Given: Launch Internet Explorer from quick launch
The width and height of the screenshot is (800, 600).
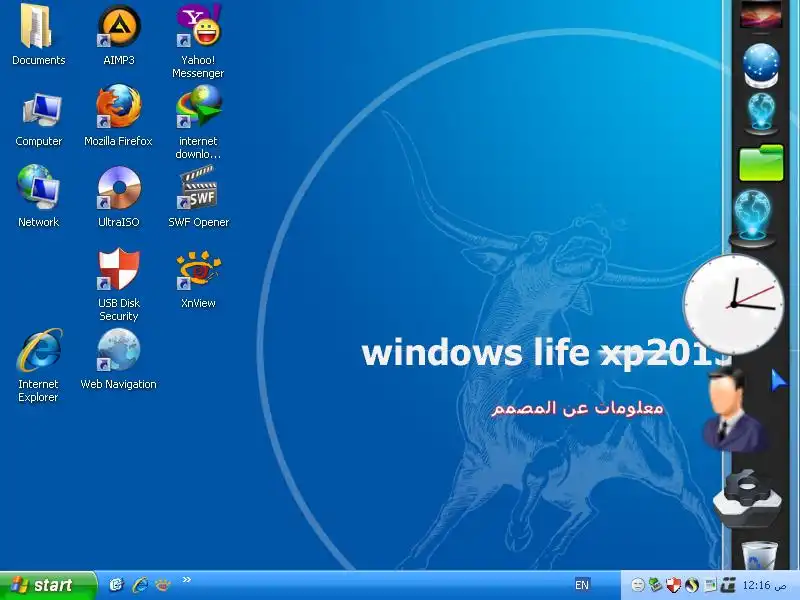Looking at the screenshot, I should click(140, 585).
